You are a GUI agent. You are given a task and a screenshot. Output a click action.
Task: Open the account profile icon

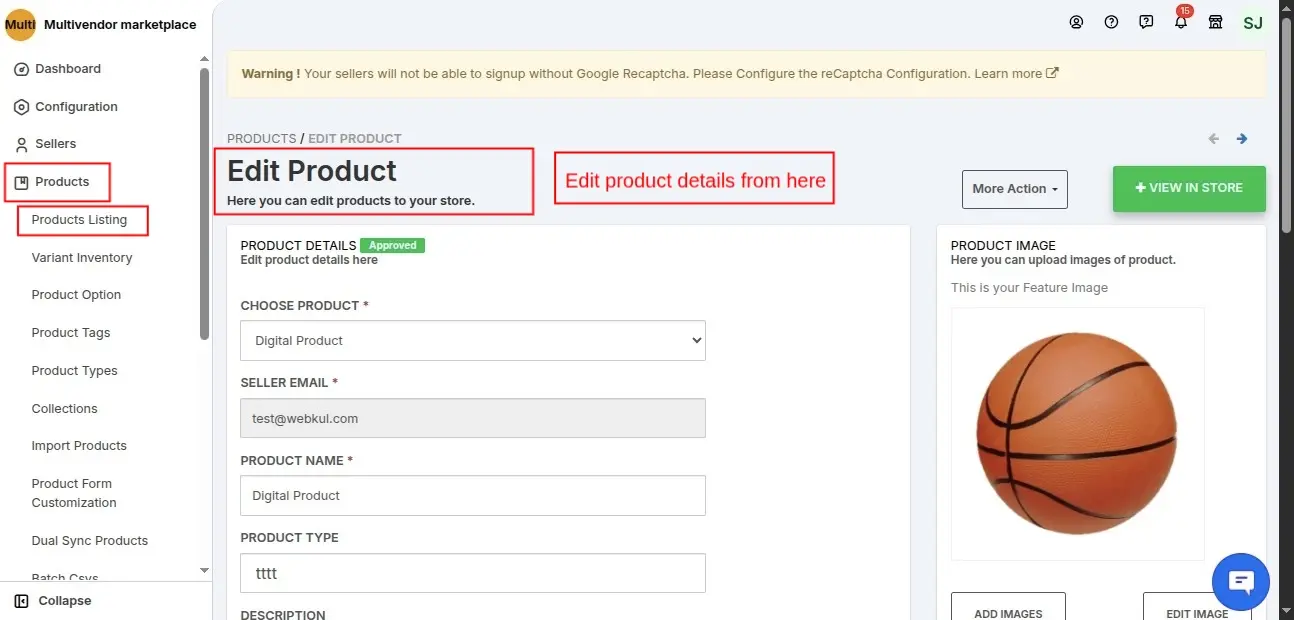click(x=1076, y=22)
